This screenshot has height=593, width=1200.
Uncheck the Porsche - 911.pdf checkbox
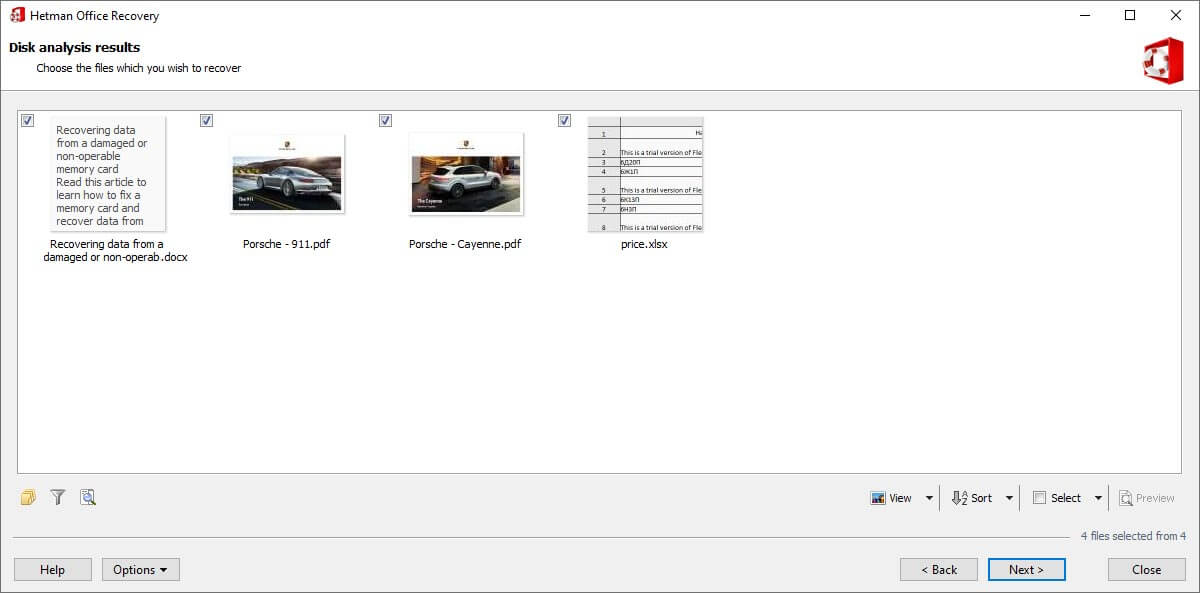pos(207,121)
